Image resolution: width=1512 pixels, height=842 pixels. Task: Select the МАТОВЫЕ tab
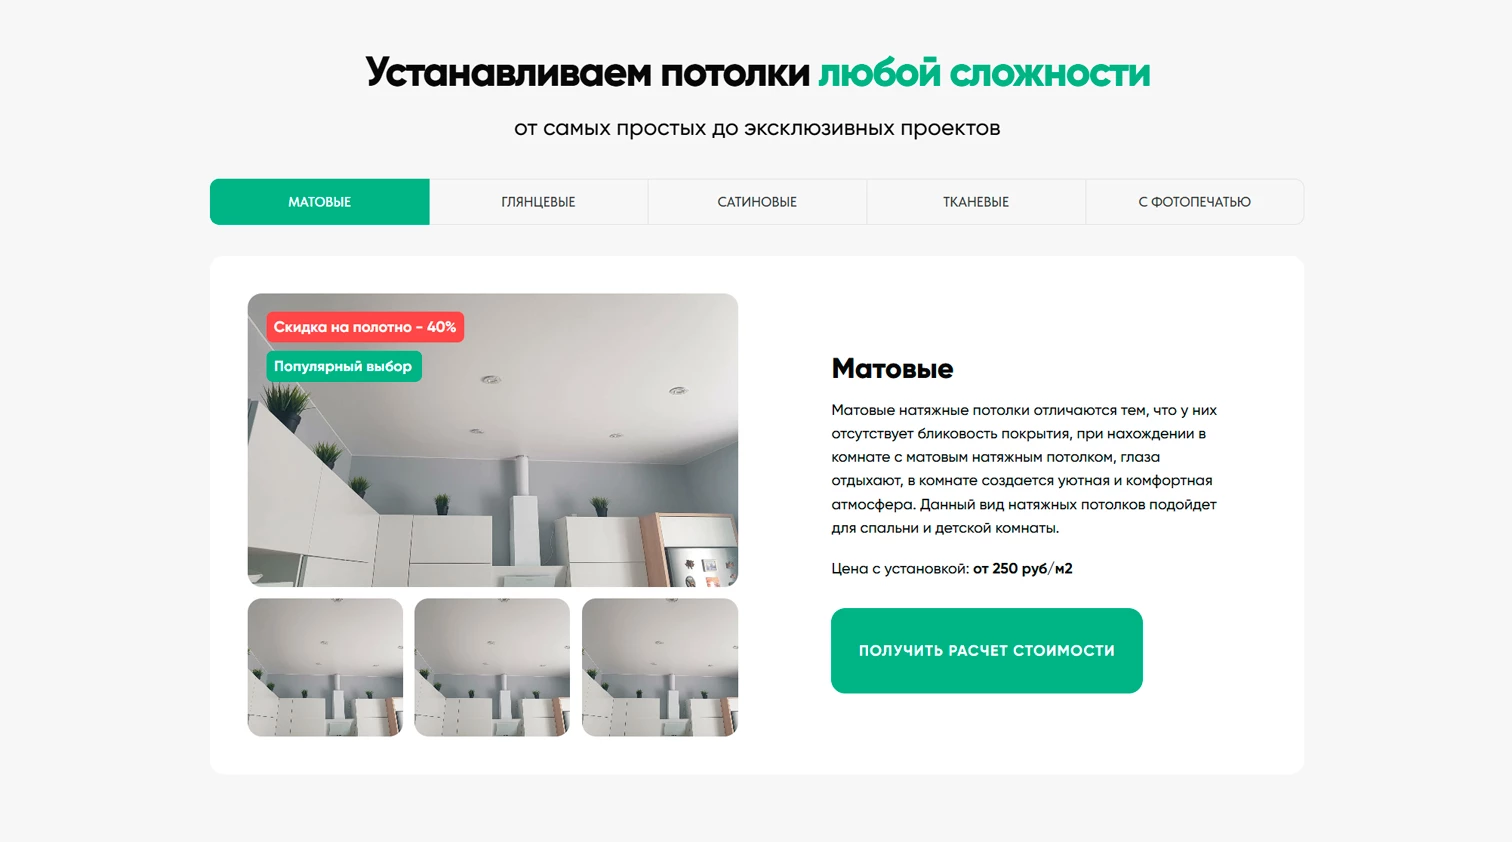click(319, 202)
